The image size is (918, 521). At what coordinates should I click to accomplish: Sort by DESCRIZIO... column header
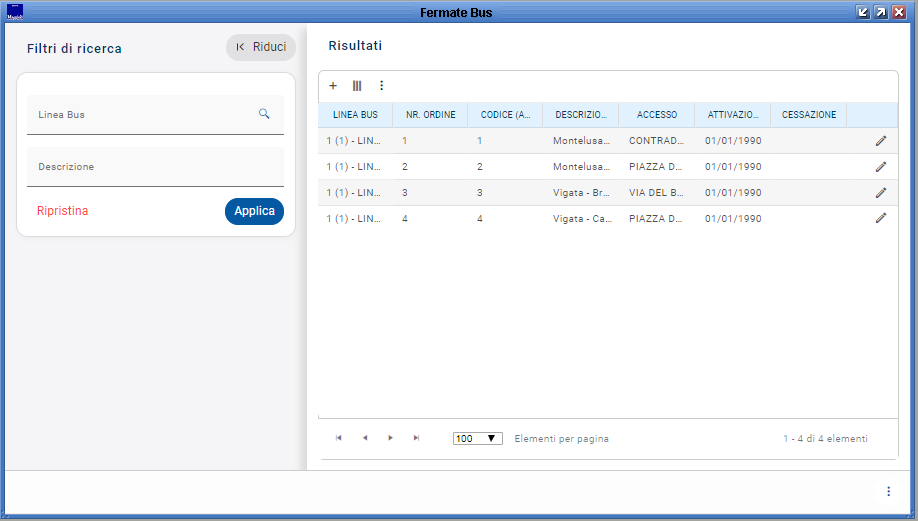(x=581, y=115)
